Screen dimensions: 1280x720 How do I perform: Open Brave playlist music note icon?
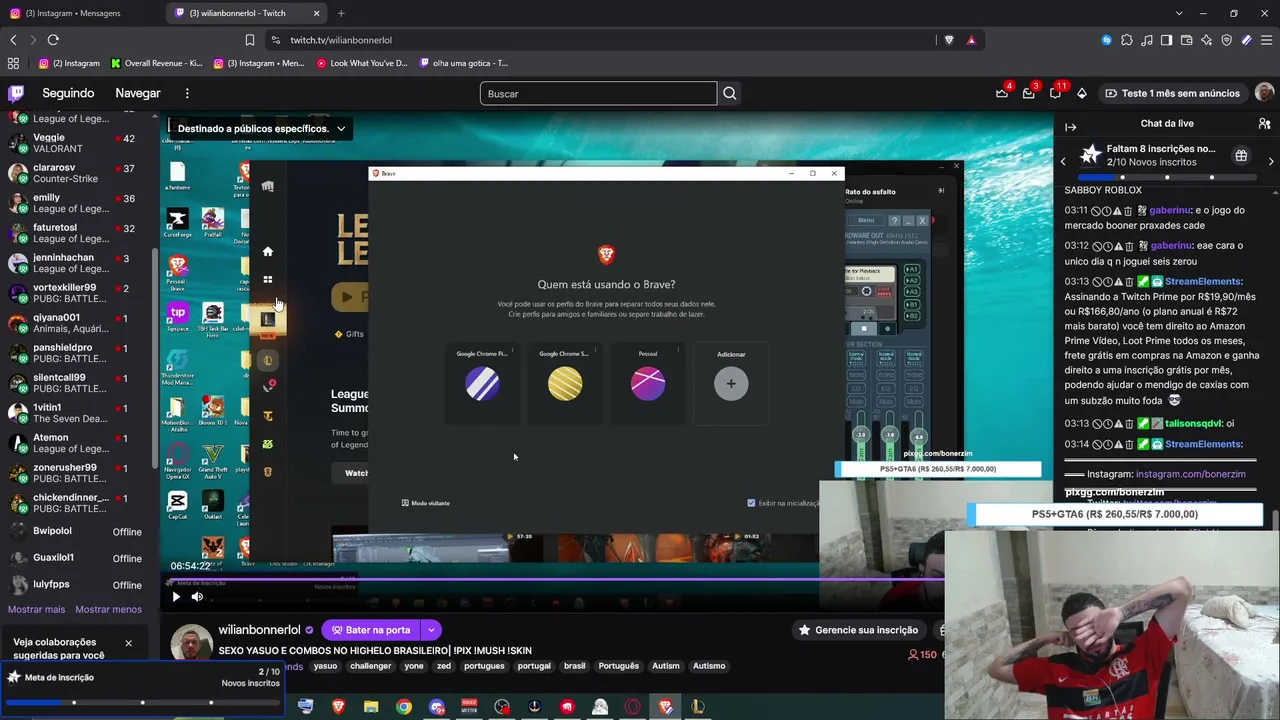1147,40
